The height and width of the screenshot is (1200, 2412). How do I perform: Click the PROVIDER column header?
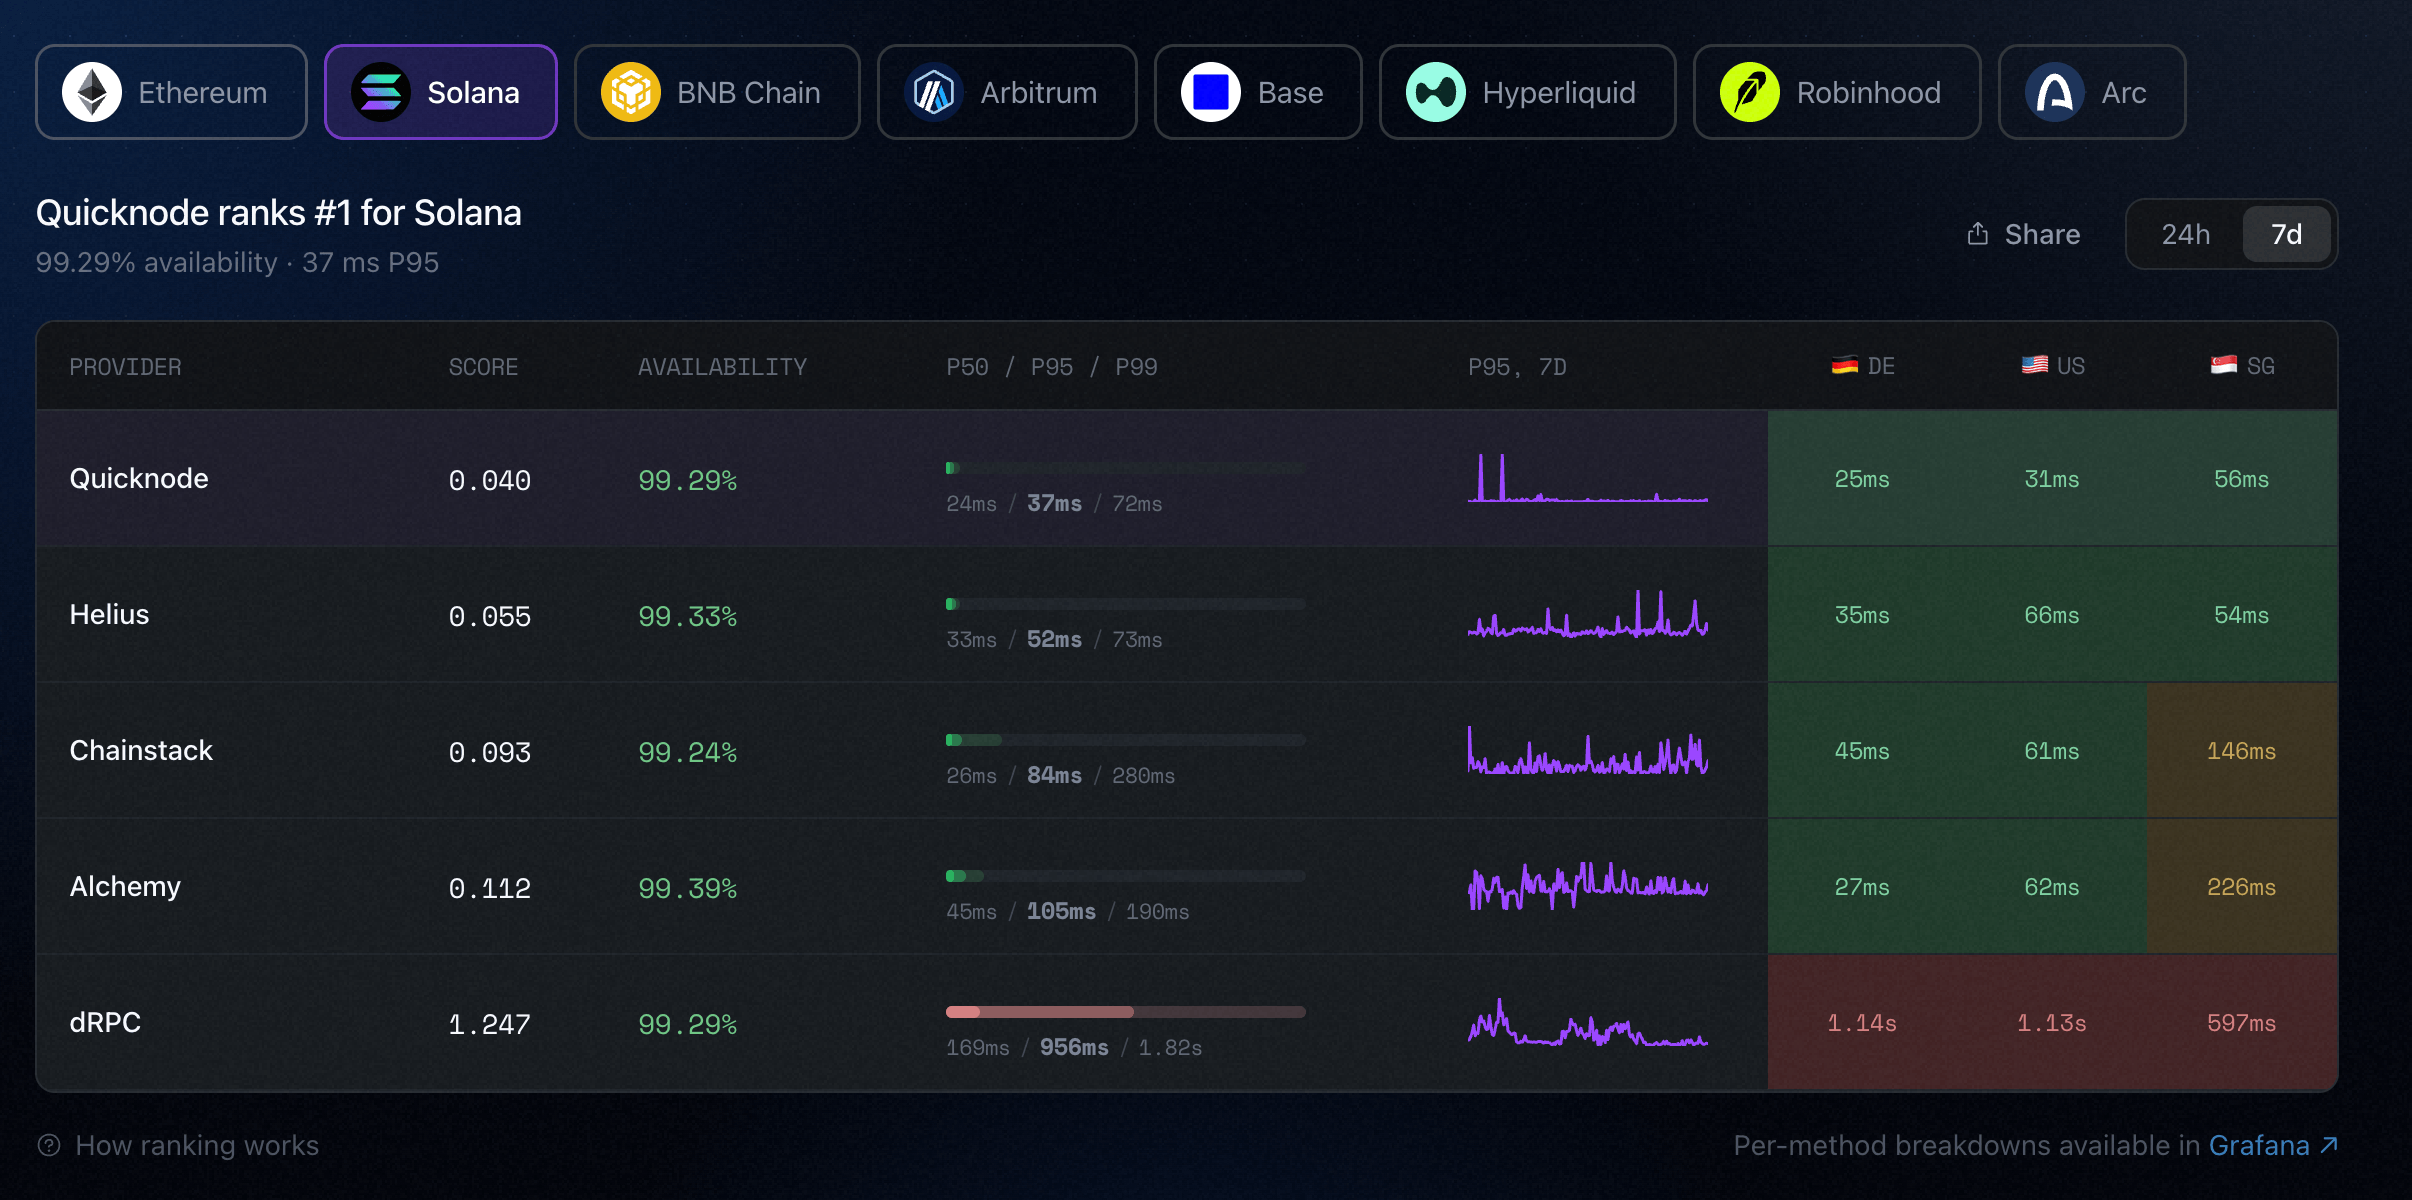pyautogui.click(x=125, y=367)
